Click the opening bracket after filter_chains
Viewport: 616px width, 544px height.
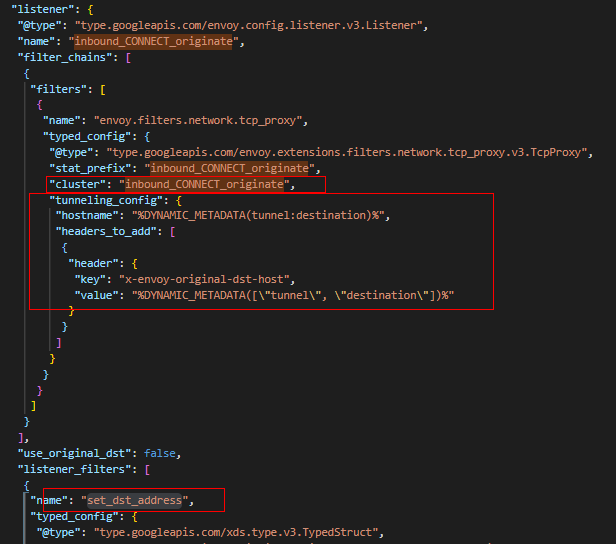pos(128,58)
